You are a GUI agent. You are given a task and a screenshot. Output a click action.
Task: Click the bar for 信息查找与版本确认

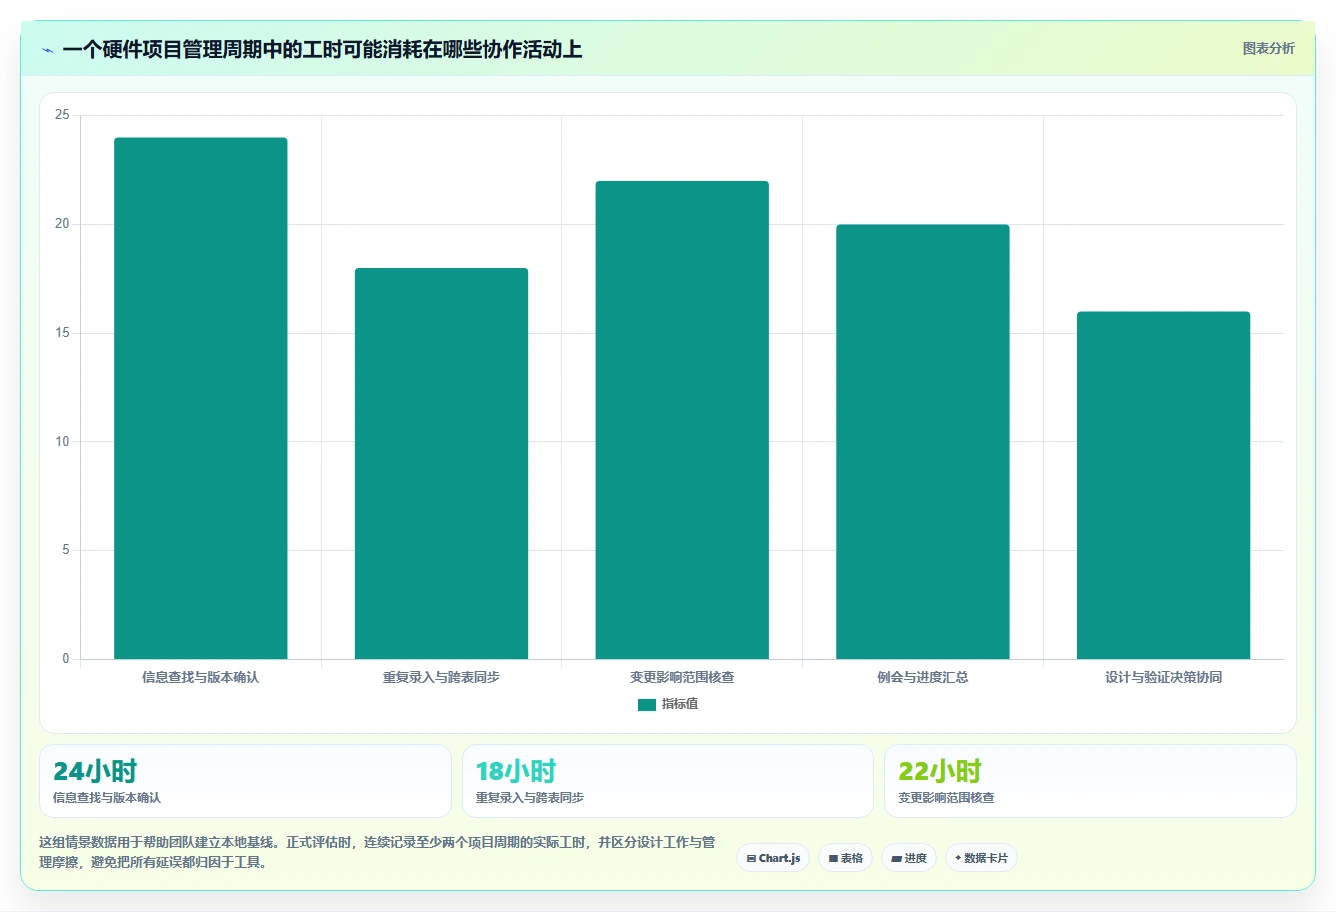pyautogui.click(x=201, y=398)
